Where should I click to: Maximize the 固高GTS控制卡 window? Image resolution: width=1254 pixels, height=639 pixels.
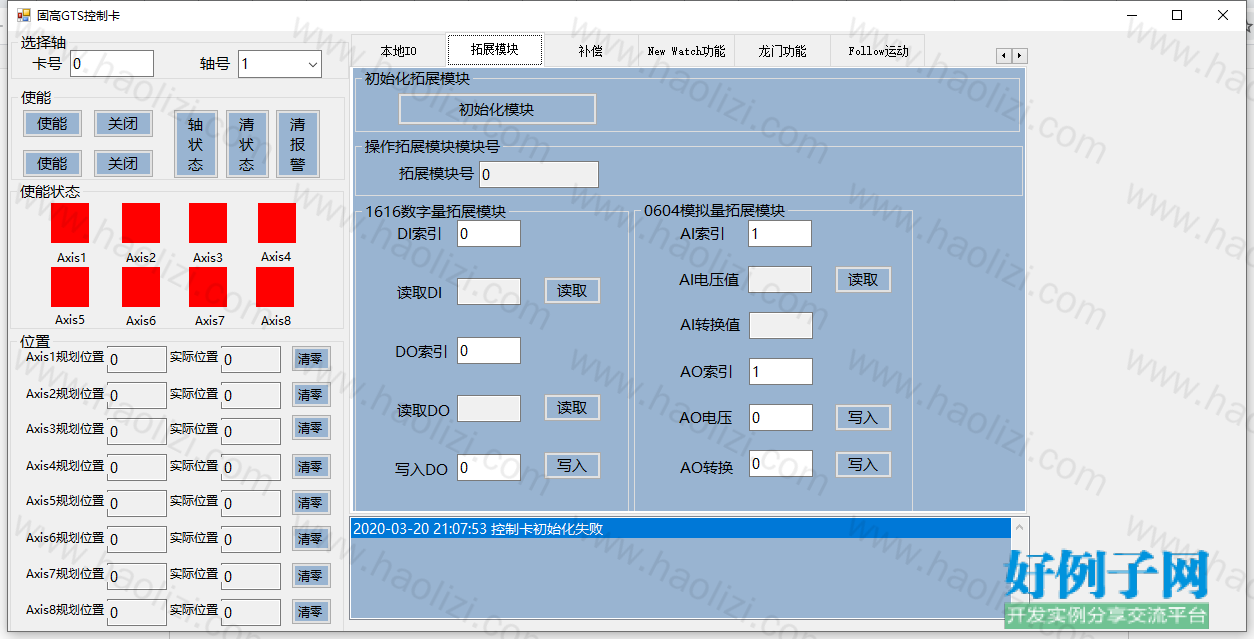1177,15
